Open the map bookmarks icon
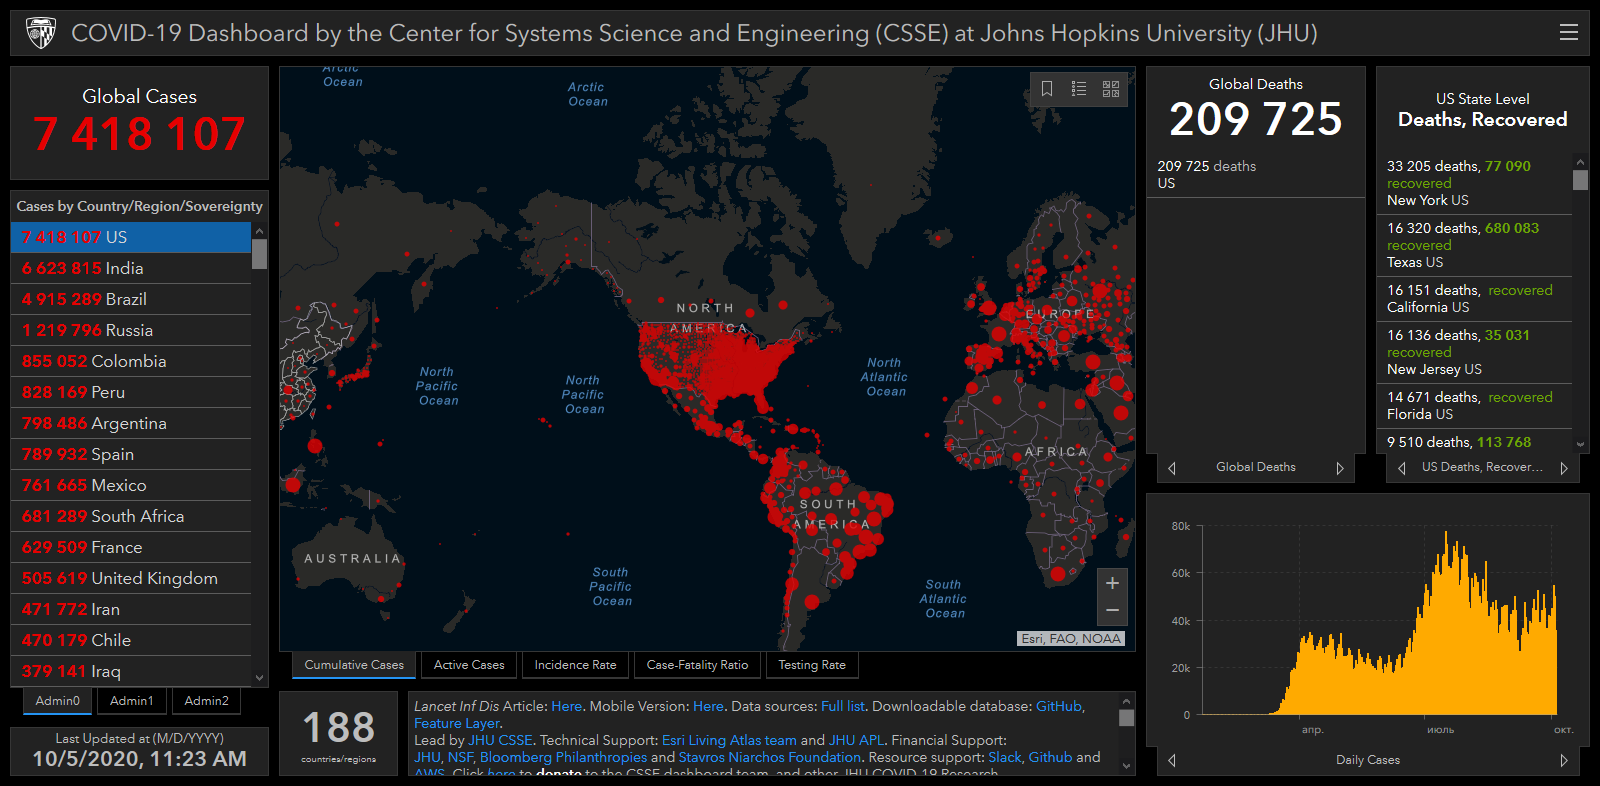Viewport: 1600px width, 786px height. click(x=1047, y=89)
